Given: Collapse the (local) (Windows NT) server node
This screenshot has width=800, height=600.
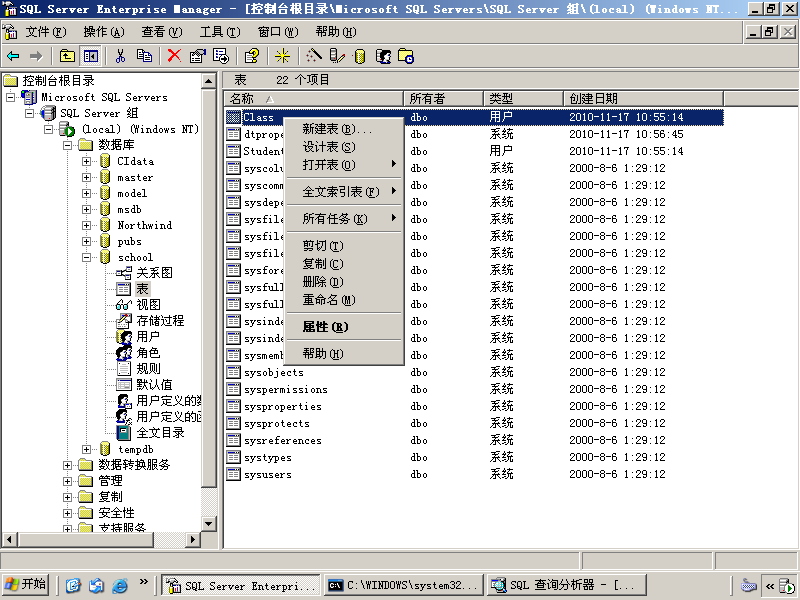Looking at the screenshot, I should [48, 129].
